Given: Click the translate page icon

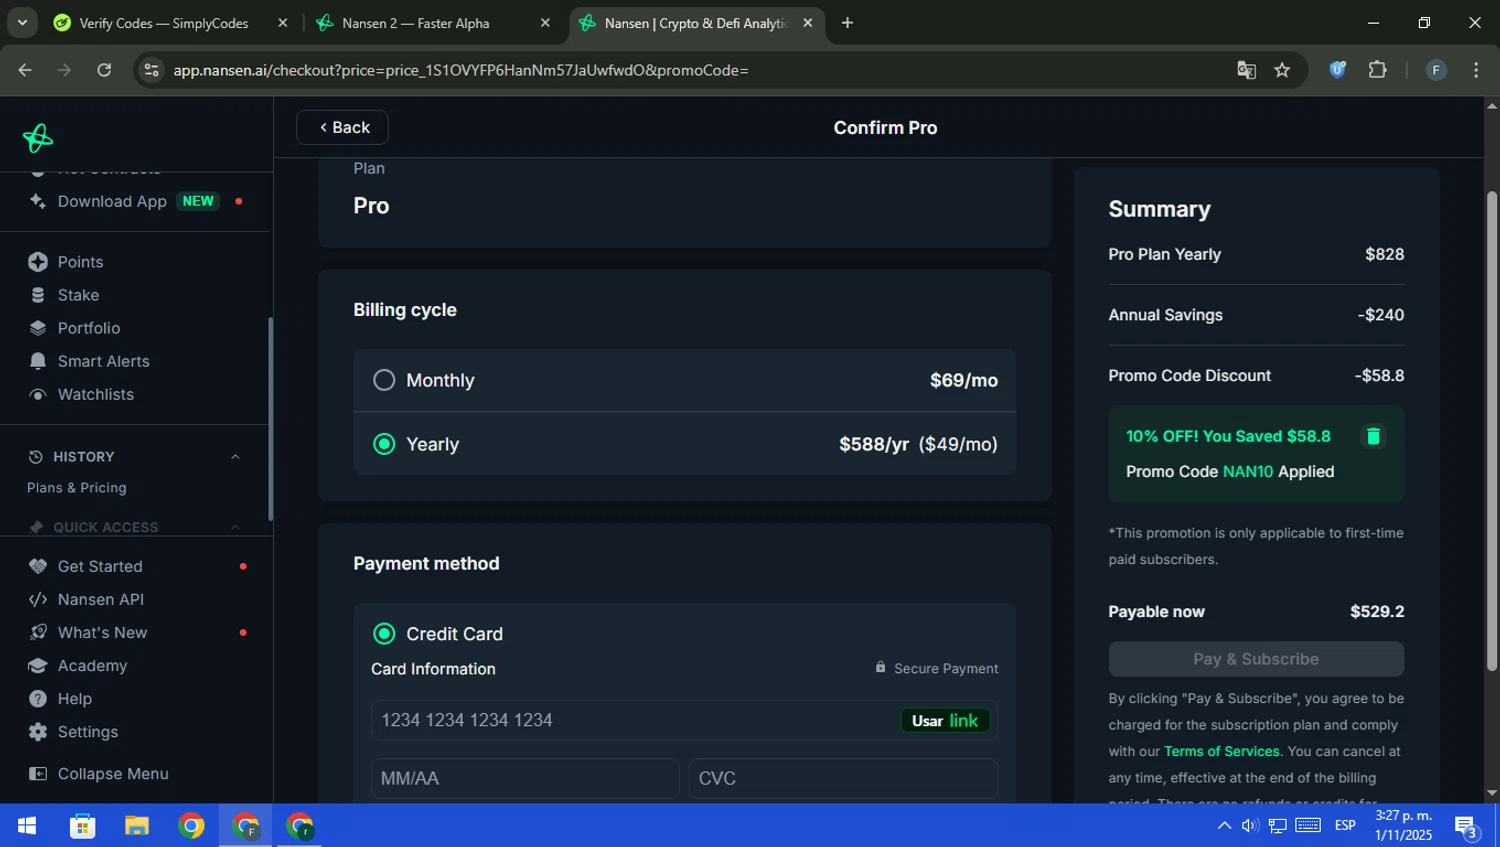Looking at the screenshot, I should [1246, 70].
